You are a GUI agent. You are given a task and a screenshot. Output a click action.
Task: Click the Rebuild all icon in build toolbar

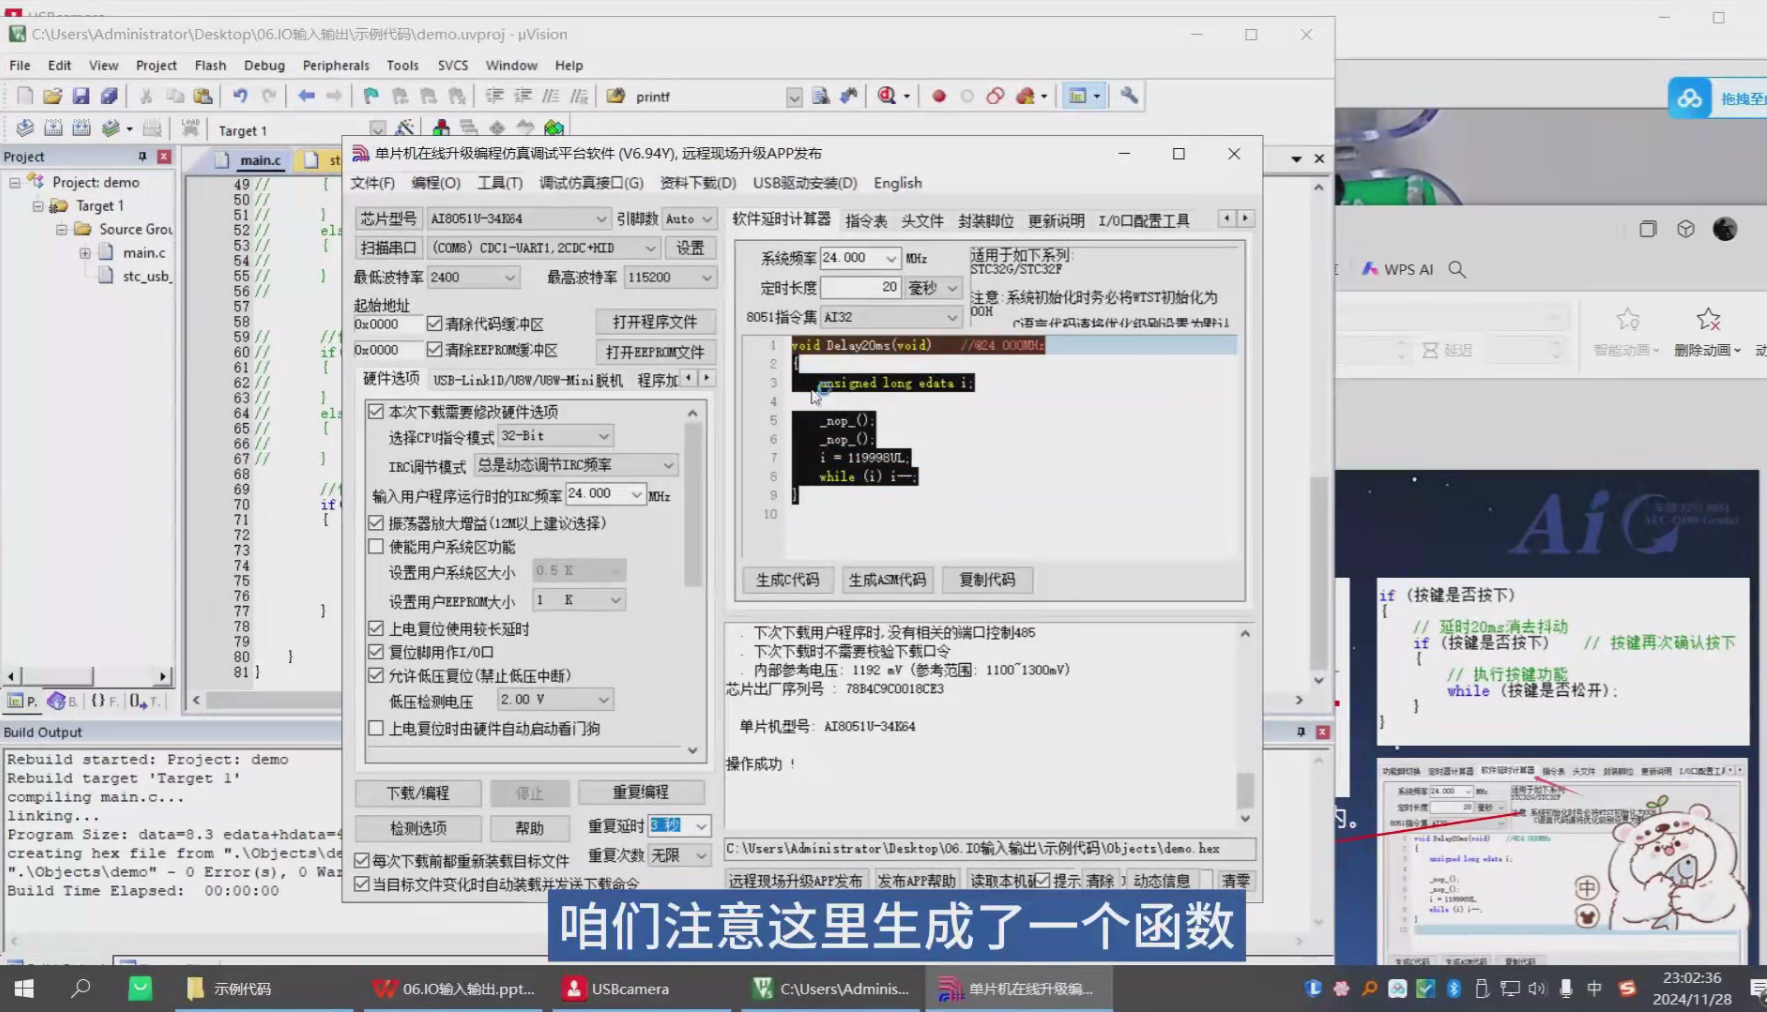tap(81, 129)
